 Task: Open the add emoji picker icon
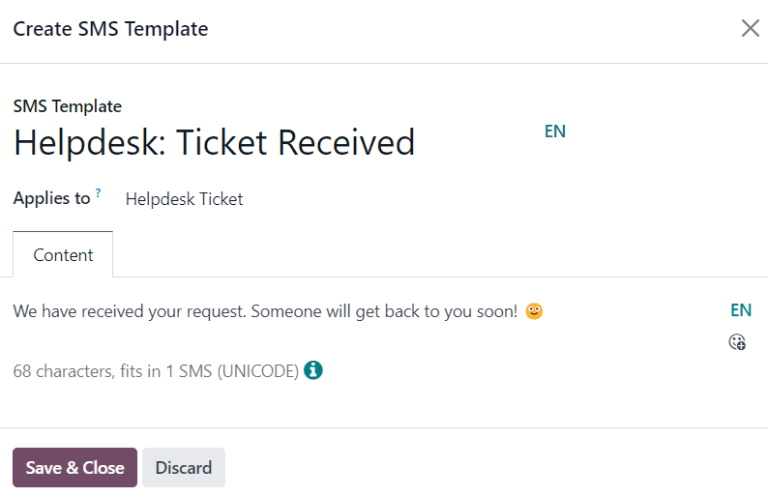738,342
